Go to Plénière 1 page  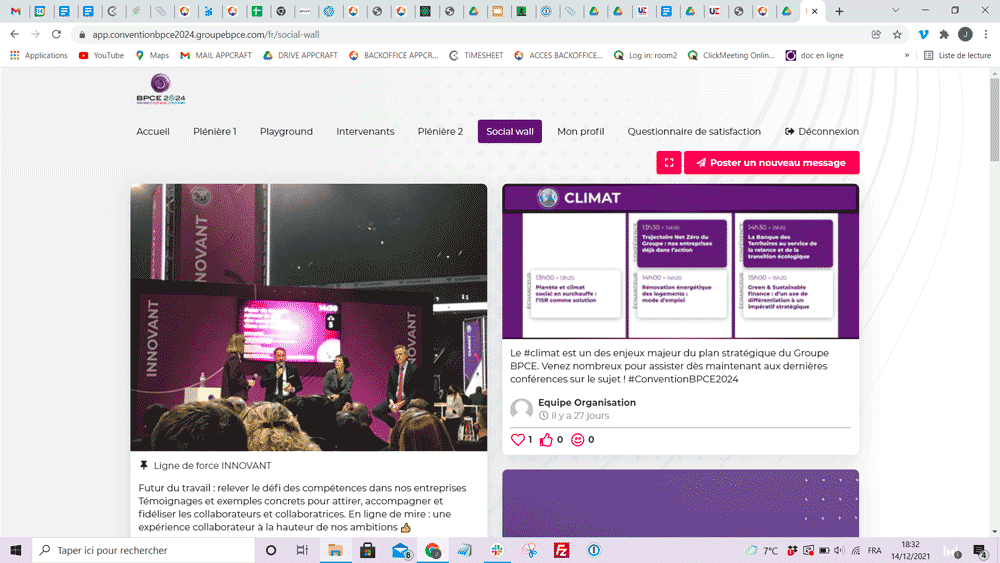215,131
